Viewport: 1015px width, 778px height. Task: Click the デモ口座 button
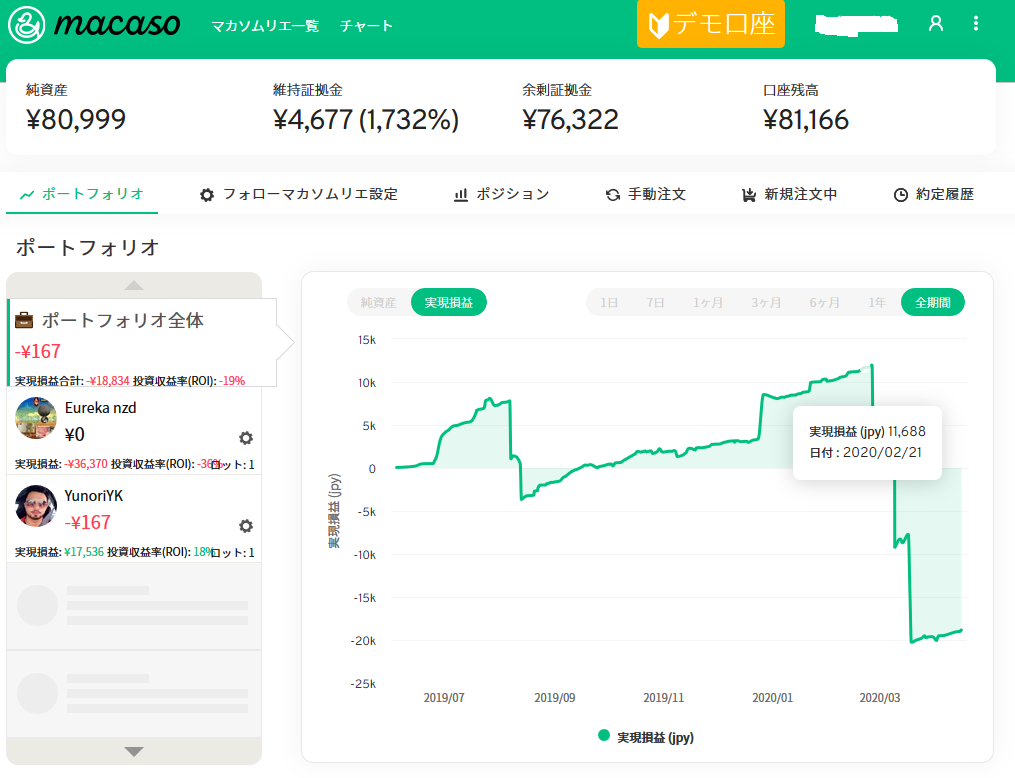tap(711, 25)
